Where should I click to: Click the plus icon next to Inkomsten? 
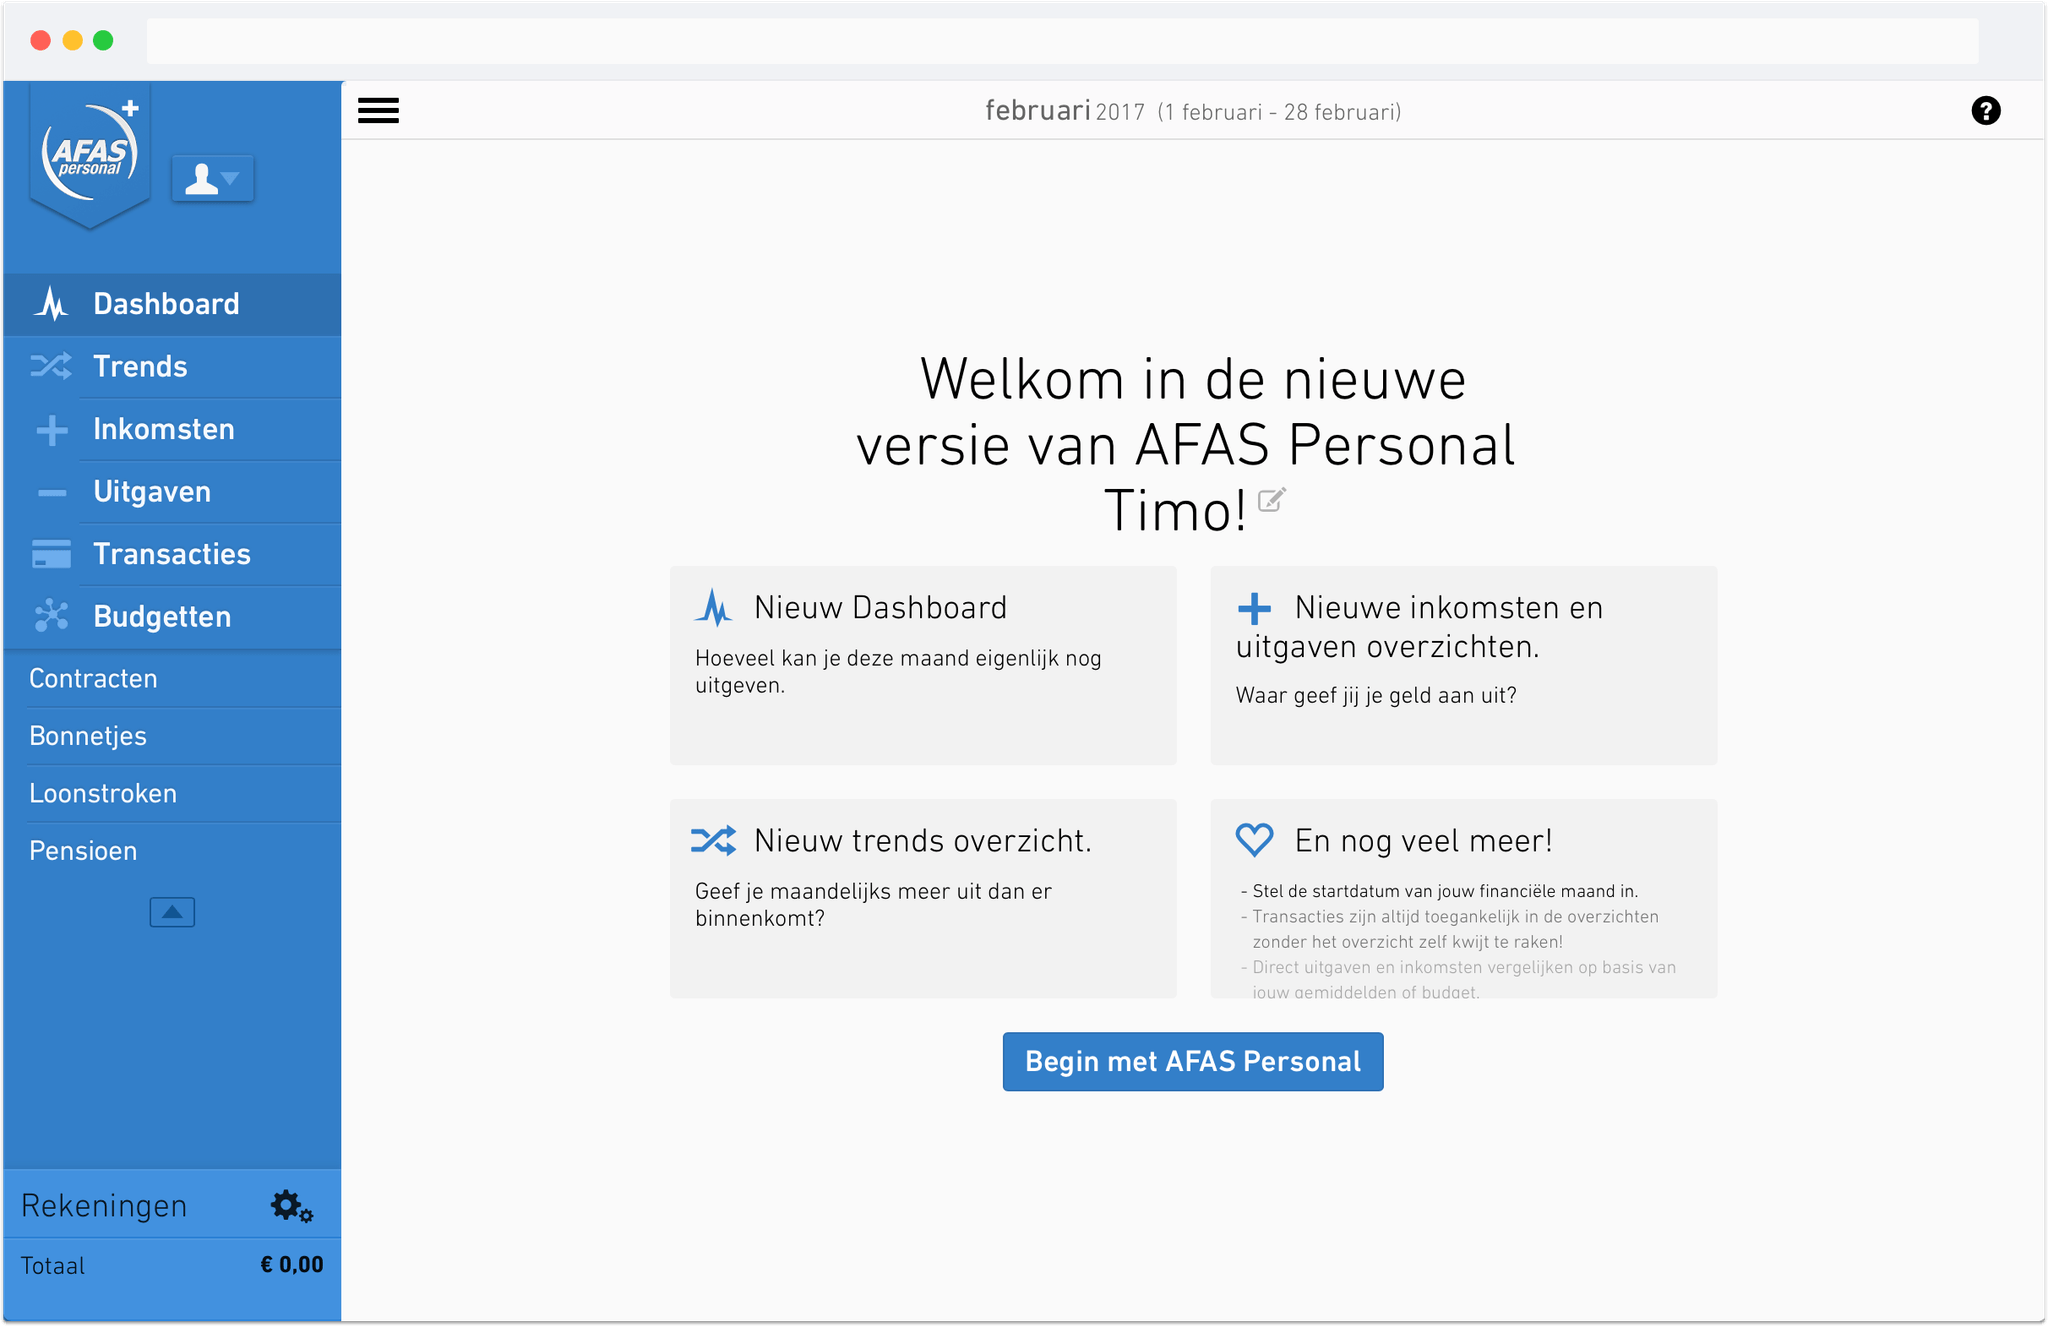tap(52, 429)
